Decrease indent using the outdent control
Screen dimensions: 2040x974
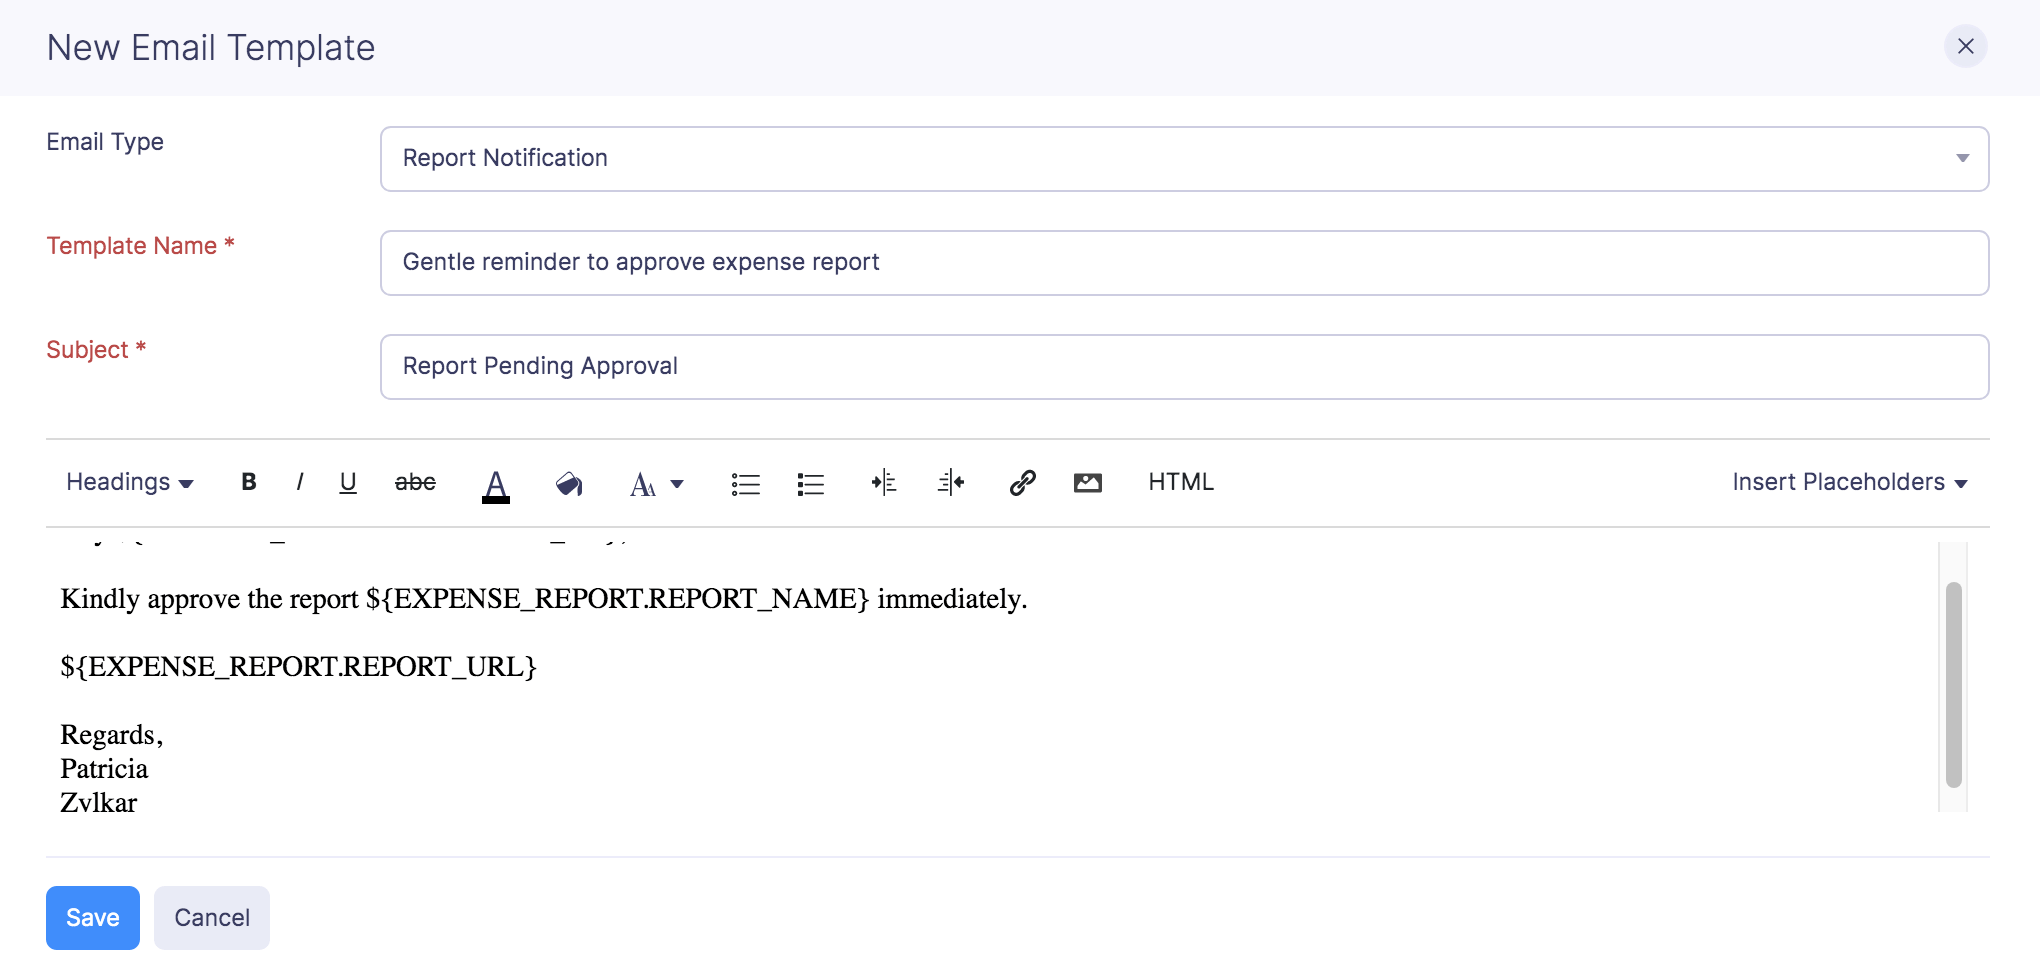point(950,482)
